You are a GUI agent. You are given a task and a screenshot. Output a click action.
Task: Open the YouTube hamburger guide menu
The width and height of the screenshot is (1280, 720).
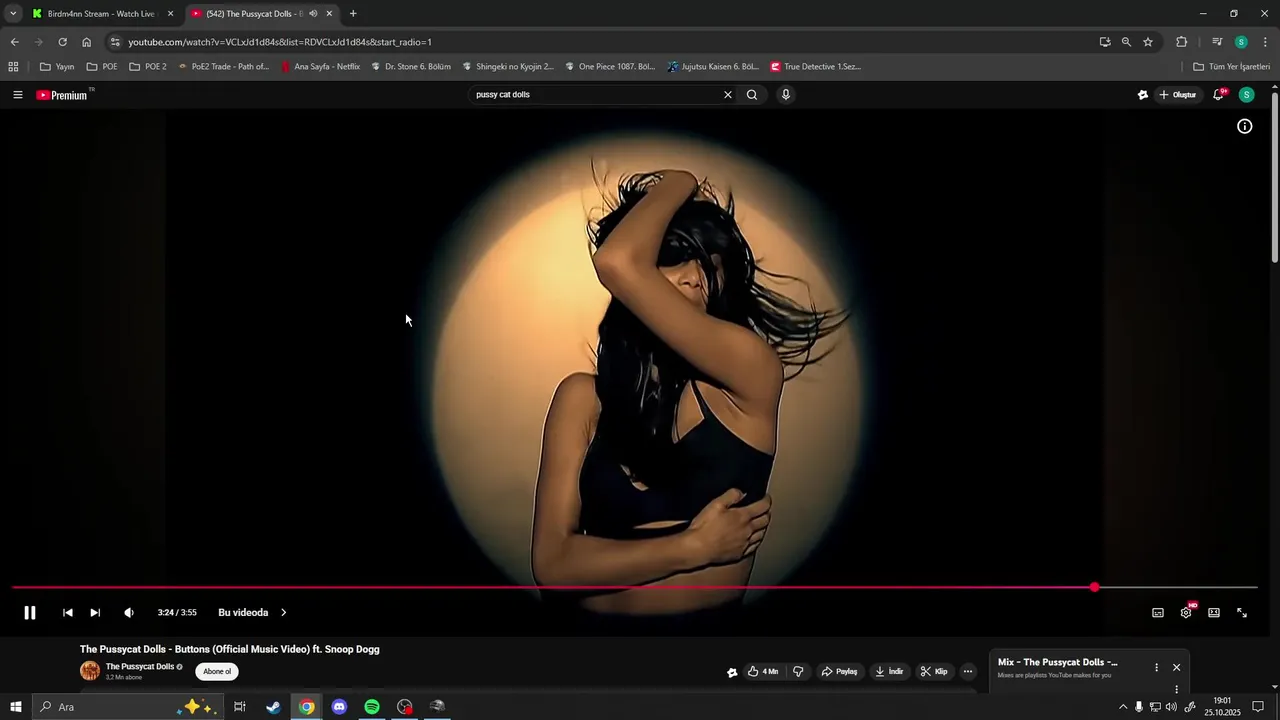[x=18, y=95]
